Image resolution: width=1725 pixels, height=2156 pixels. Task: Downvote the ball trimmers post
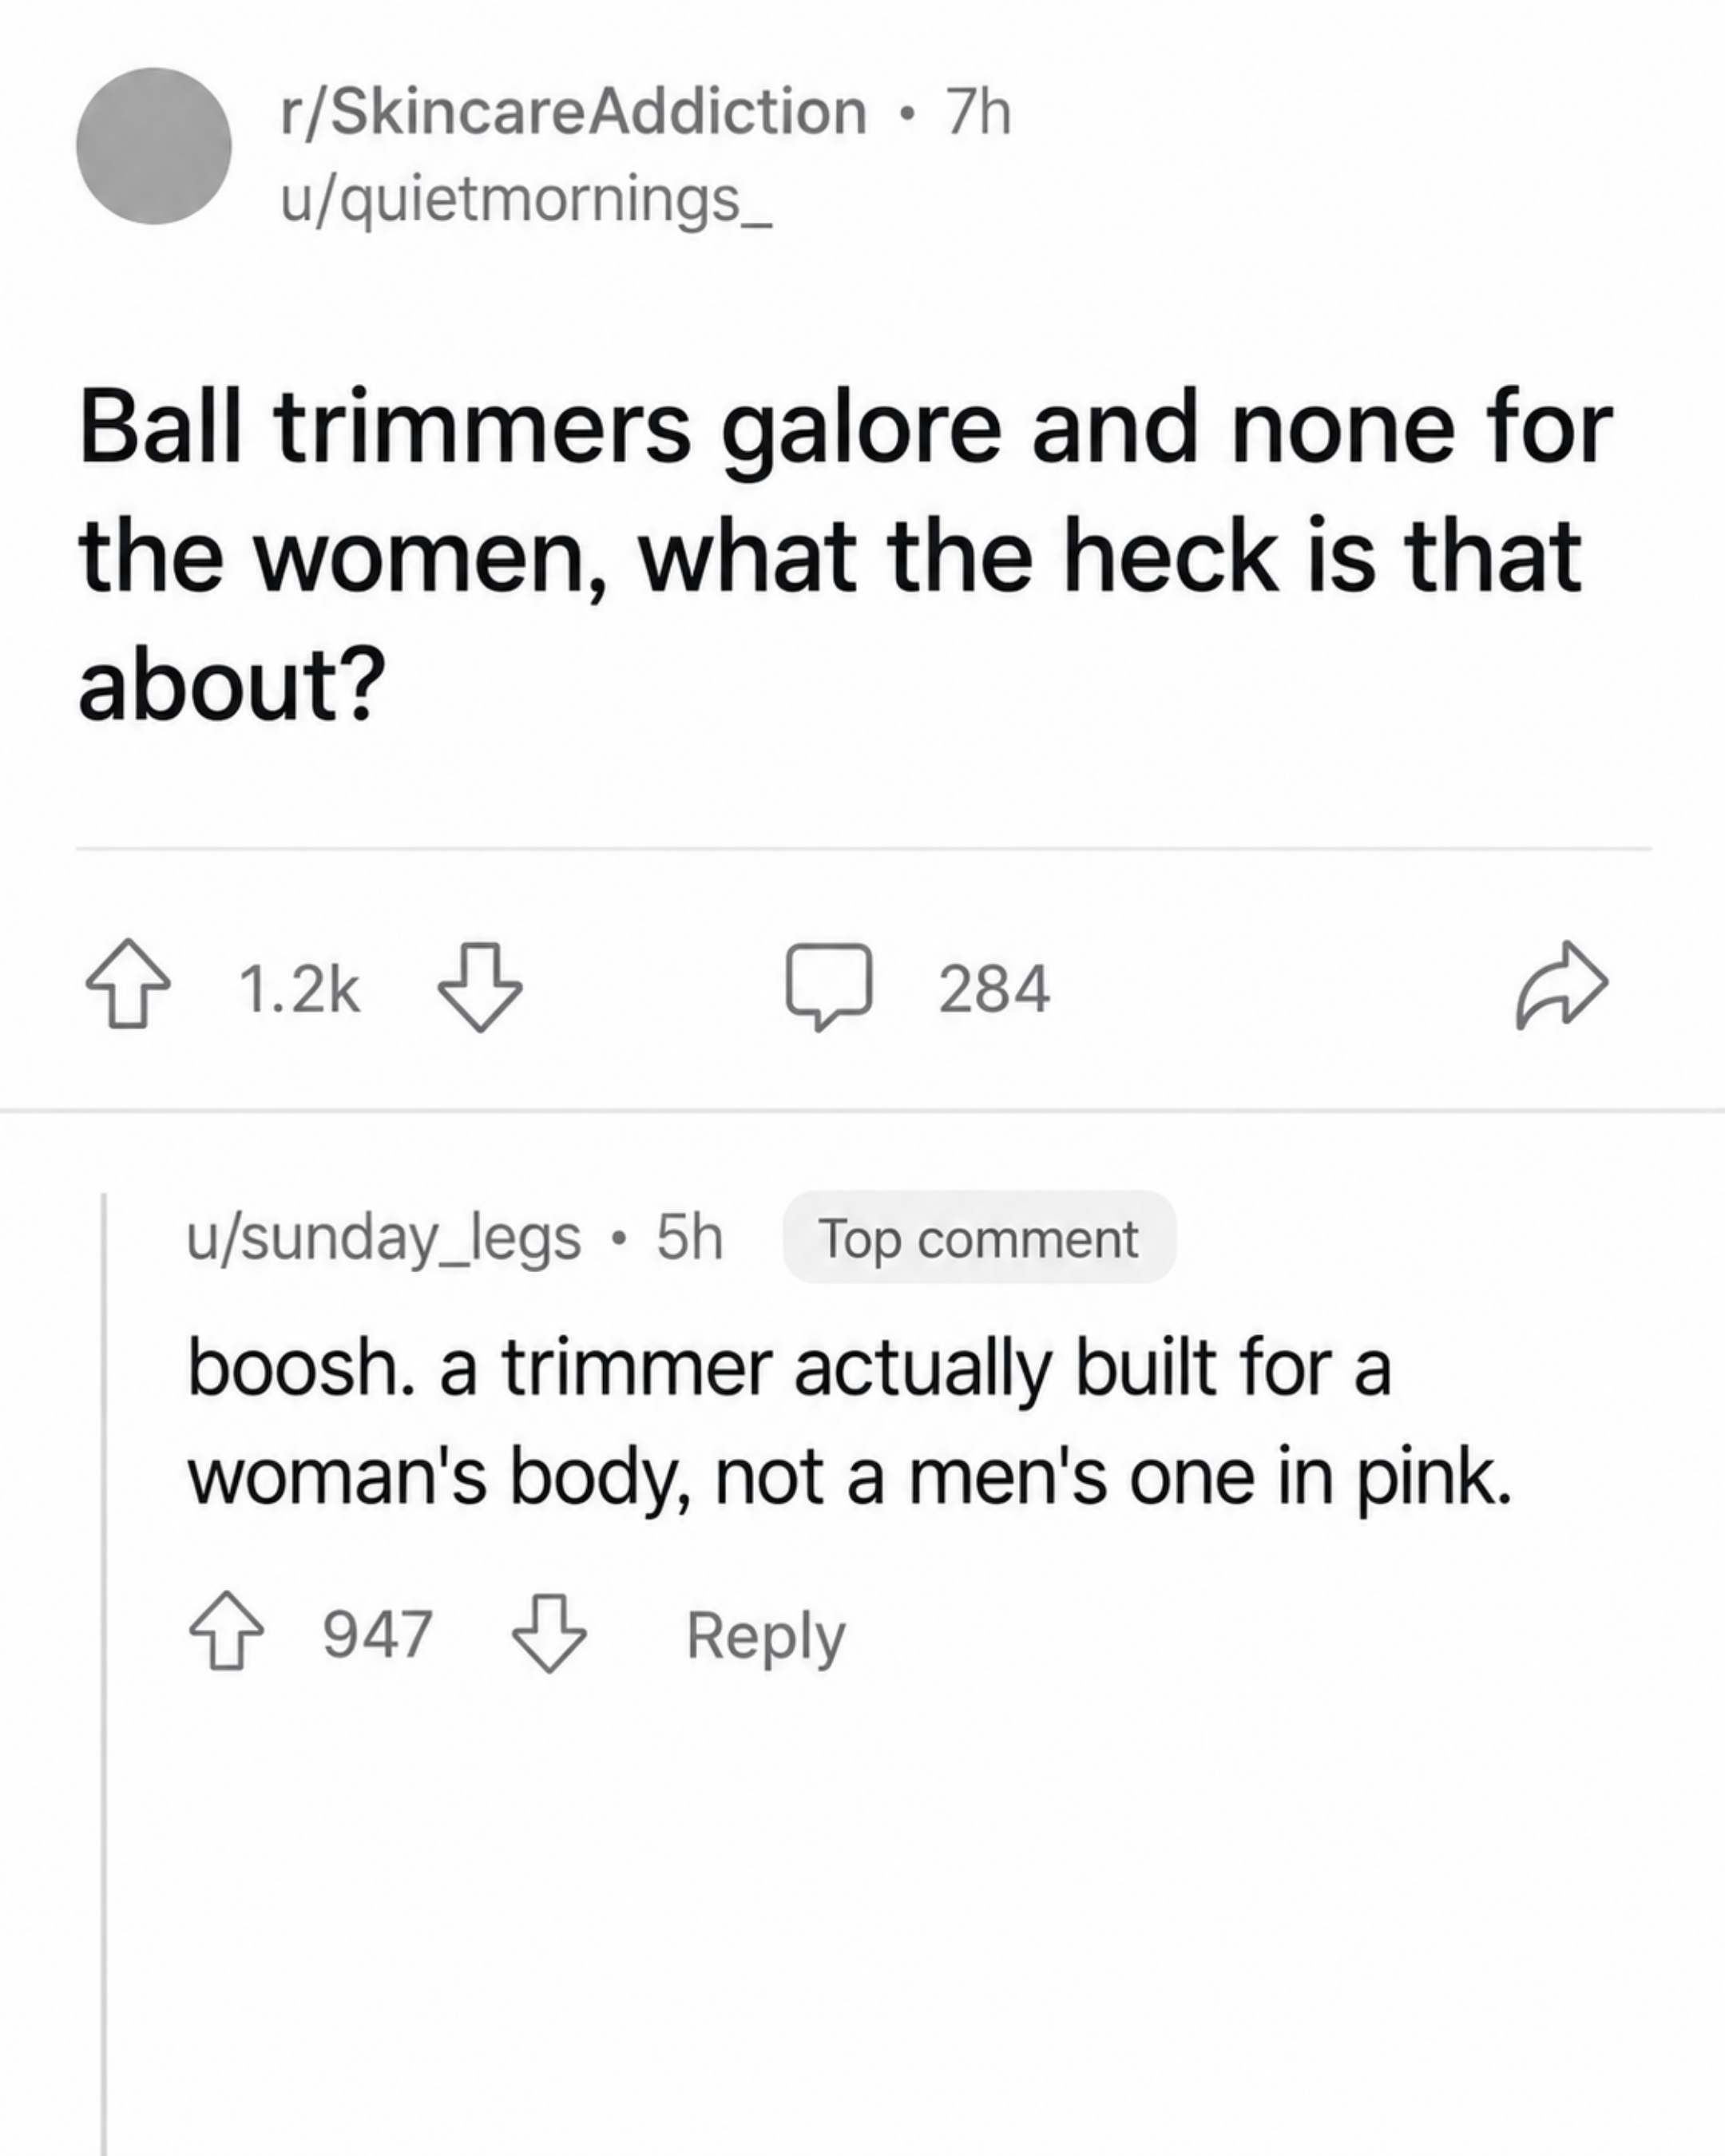coord(480,986)
